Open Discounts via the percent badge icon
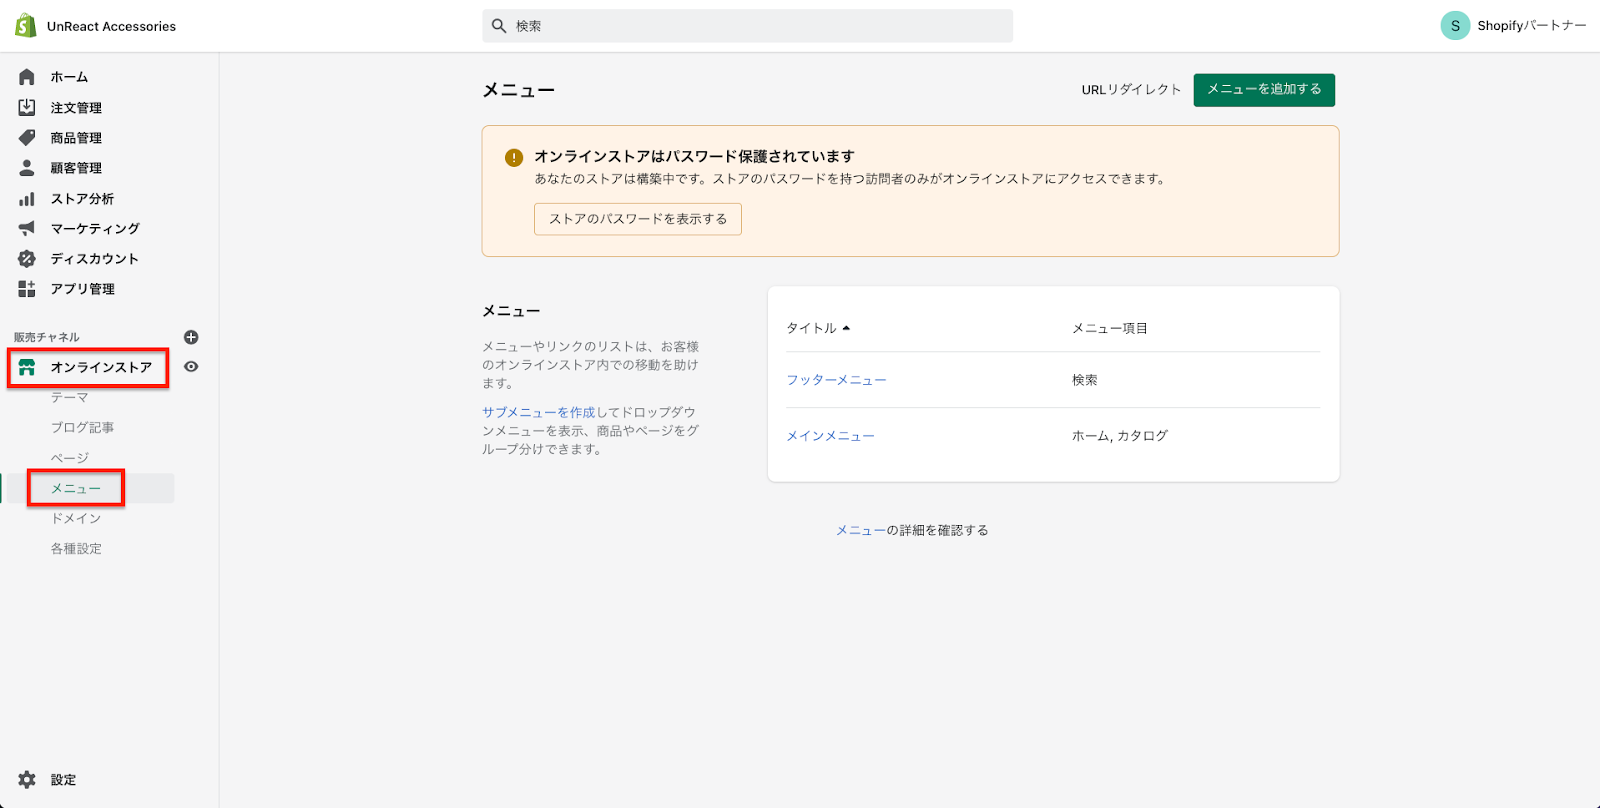The width and height of the screenshot is (1600, 808). point(27,259)
